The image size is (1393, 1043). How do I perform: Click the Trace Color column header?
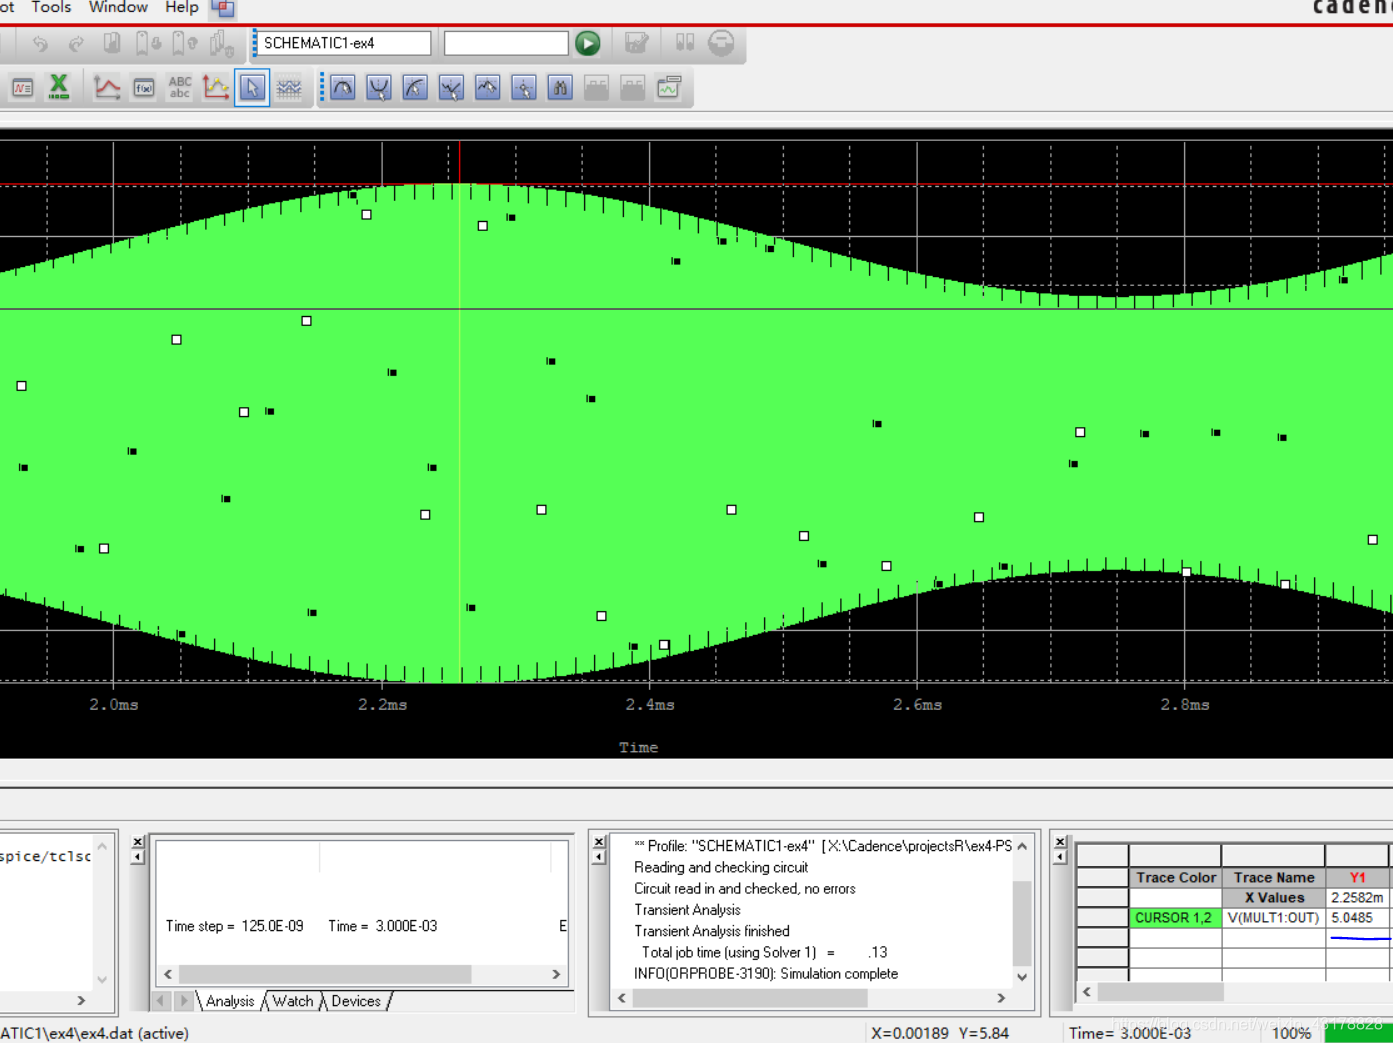pyautogui.click(x=1175, y=878)
